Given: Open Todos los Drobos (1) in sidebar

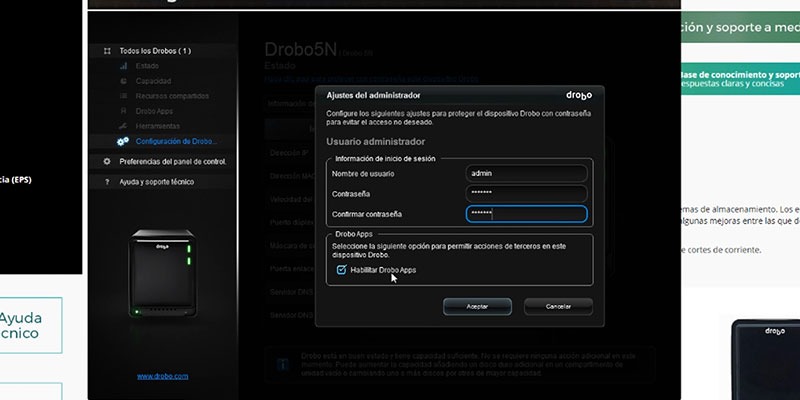Looking at the screenshot, I should [x=155, y=51].
